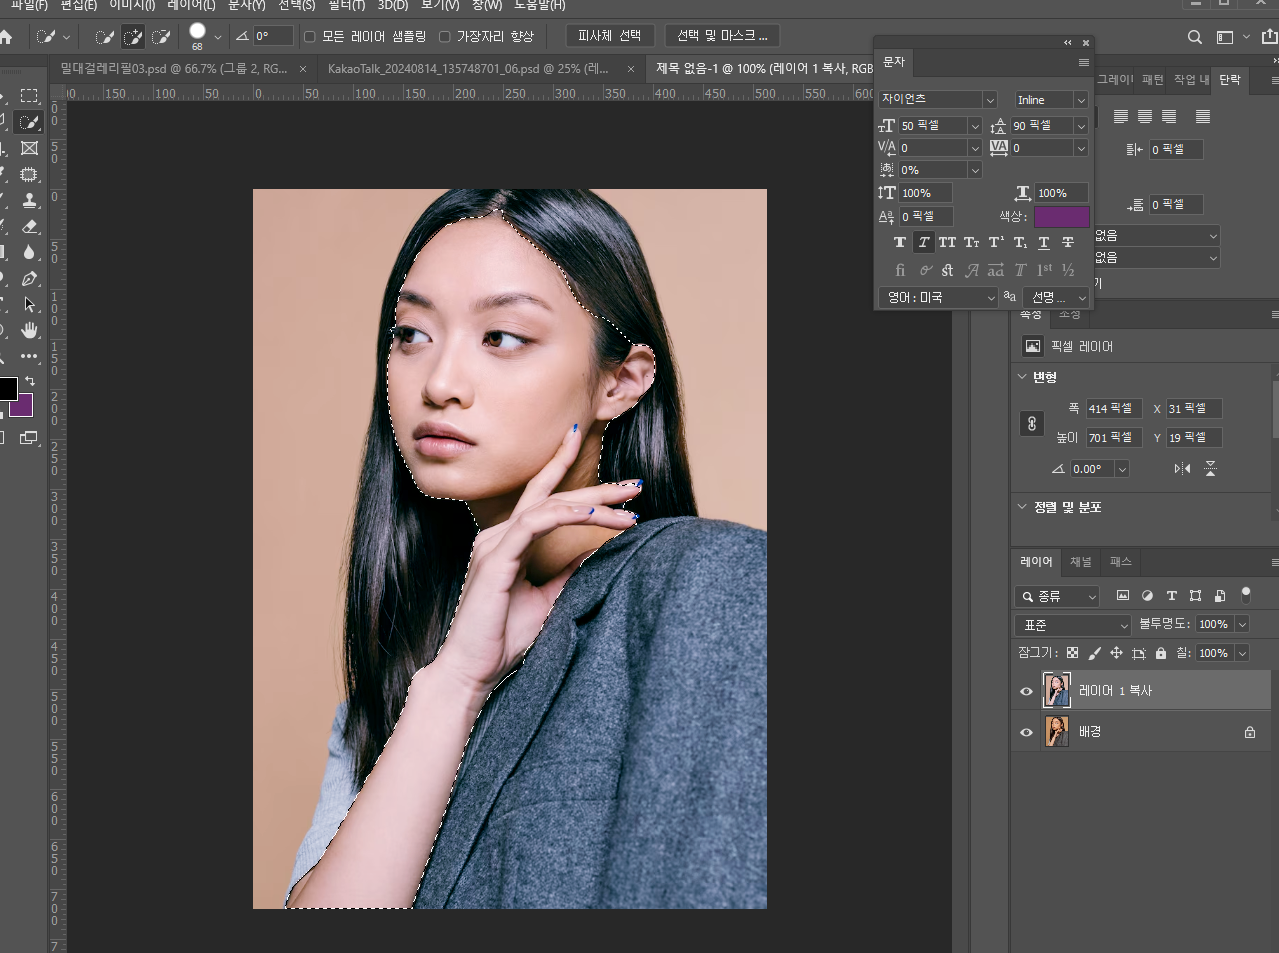1279x953 pixels.
Task: Select the Frame tool
Action: tap(30, 148)
